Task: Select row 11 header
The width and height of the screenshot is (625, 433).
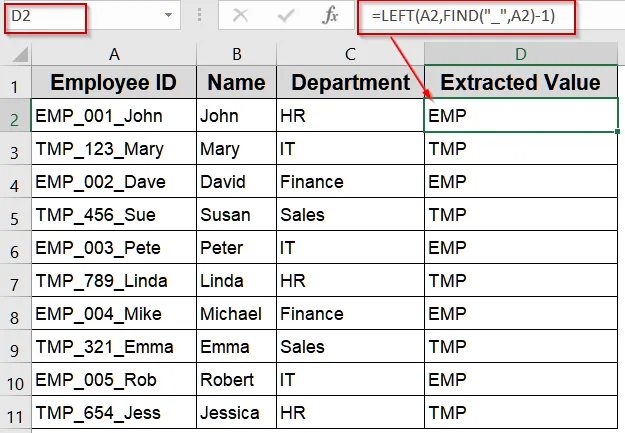Action: 15,413
